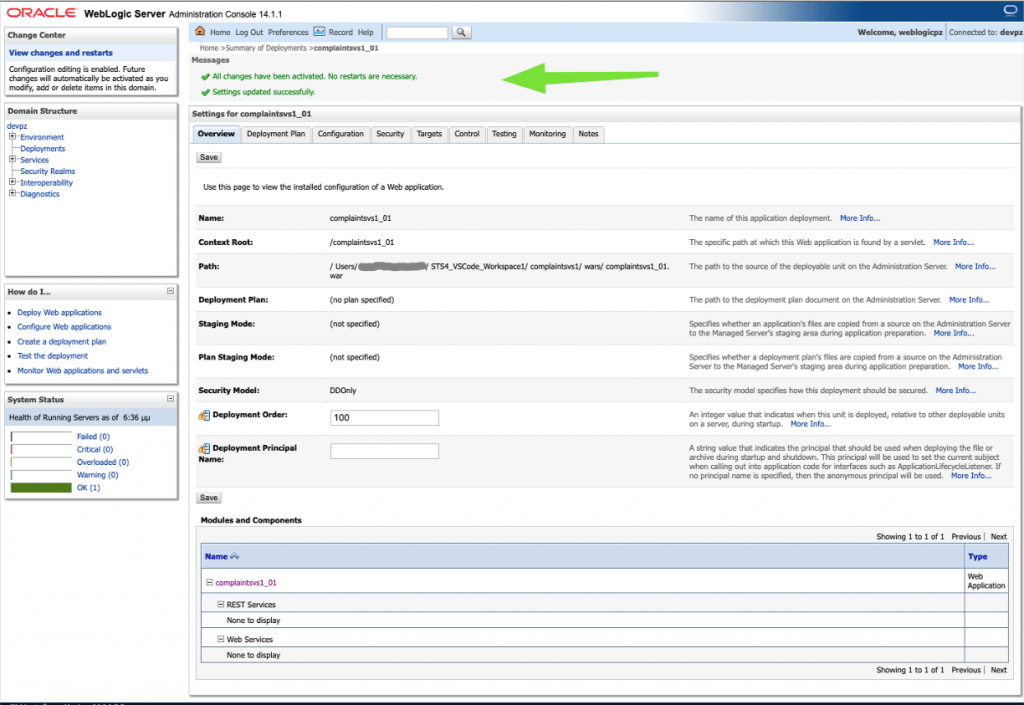Image resolution: width=1024 pixels, height=705 pixels.
Task: Collapse the Web Services row
Action: (221, 639)
